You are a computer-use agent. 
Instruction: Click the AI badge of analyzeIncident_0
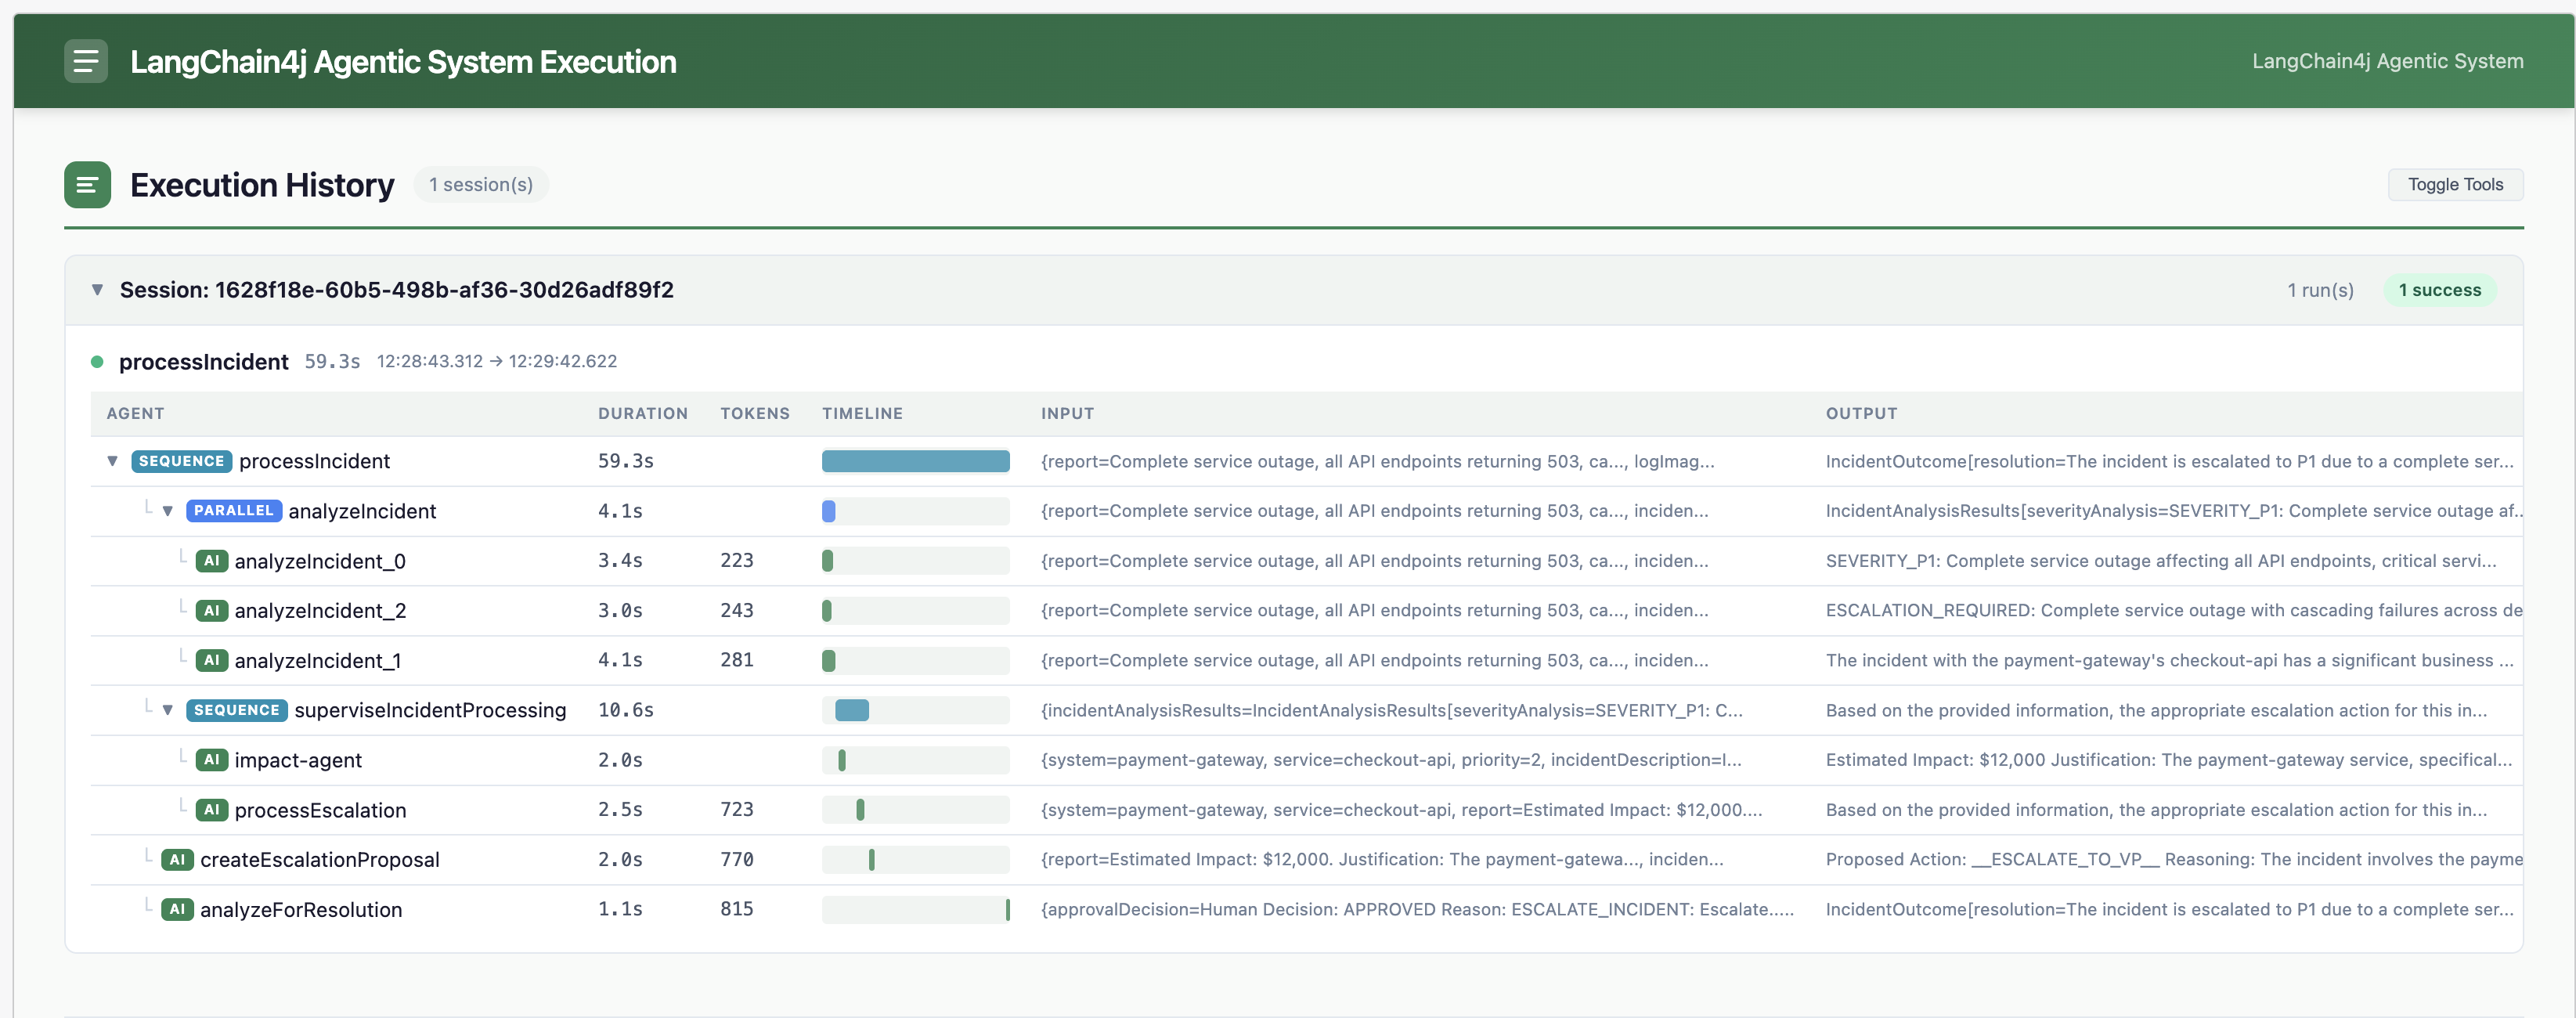point(211,561)
